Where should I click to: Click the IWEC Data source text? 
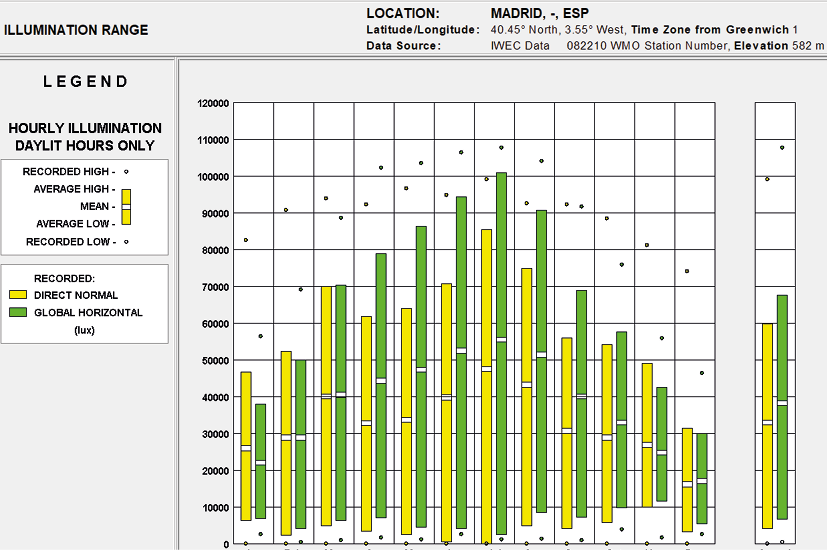pos(520,46)
